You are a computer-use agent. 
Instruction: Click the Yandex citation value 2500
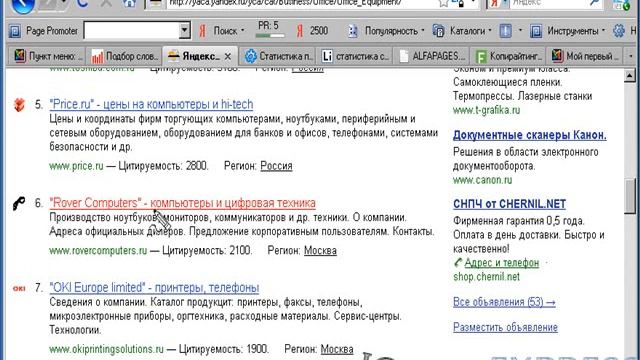click(319, 31)
